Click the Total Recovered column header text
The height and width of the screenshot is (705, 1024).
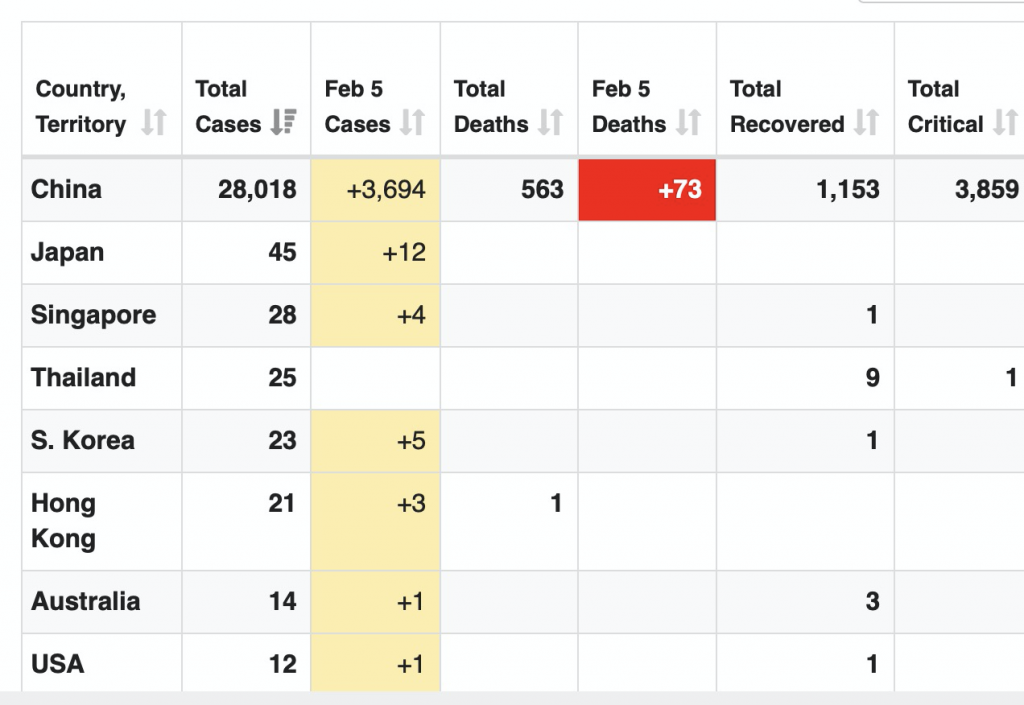click(787, 107)
